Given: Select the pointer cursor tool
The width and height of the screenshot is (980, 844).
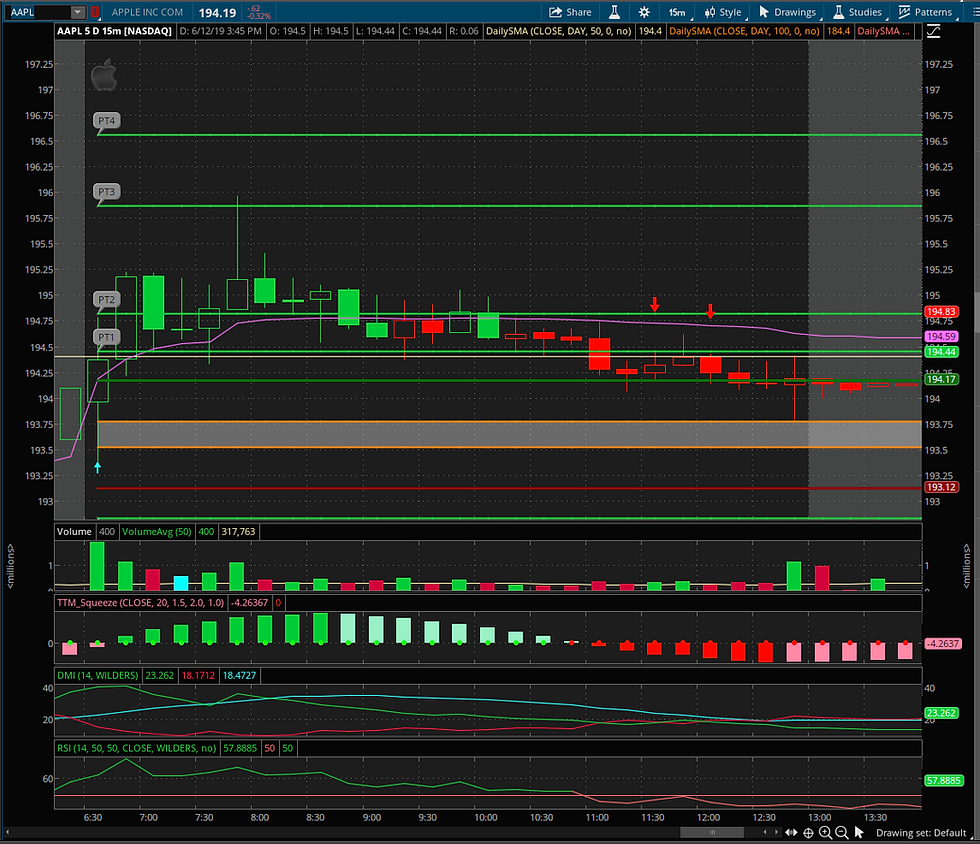Looking at the screenshot, I should coord(859,832).
